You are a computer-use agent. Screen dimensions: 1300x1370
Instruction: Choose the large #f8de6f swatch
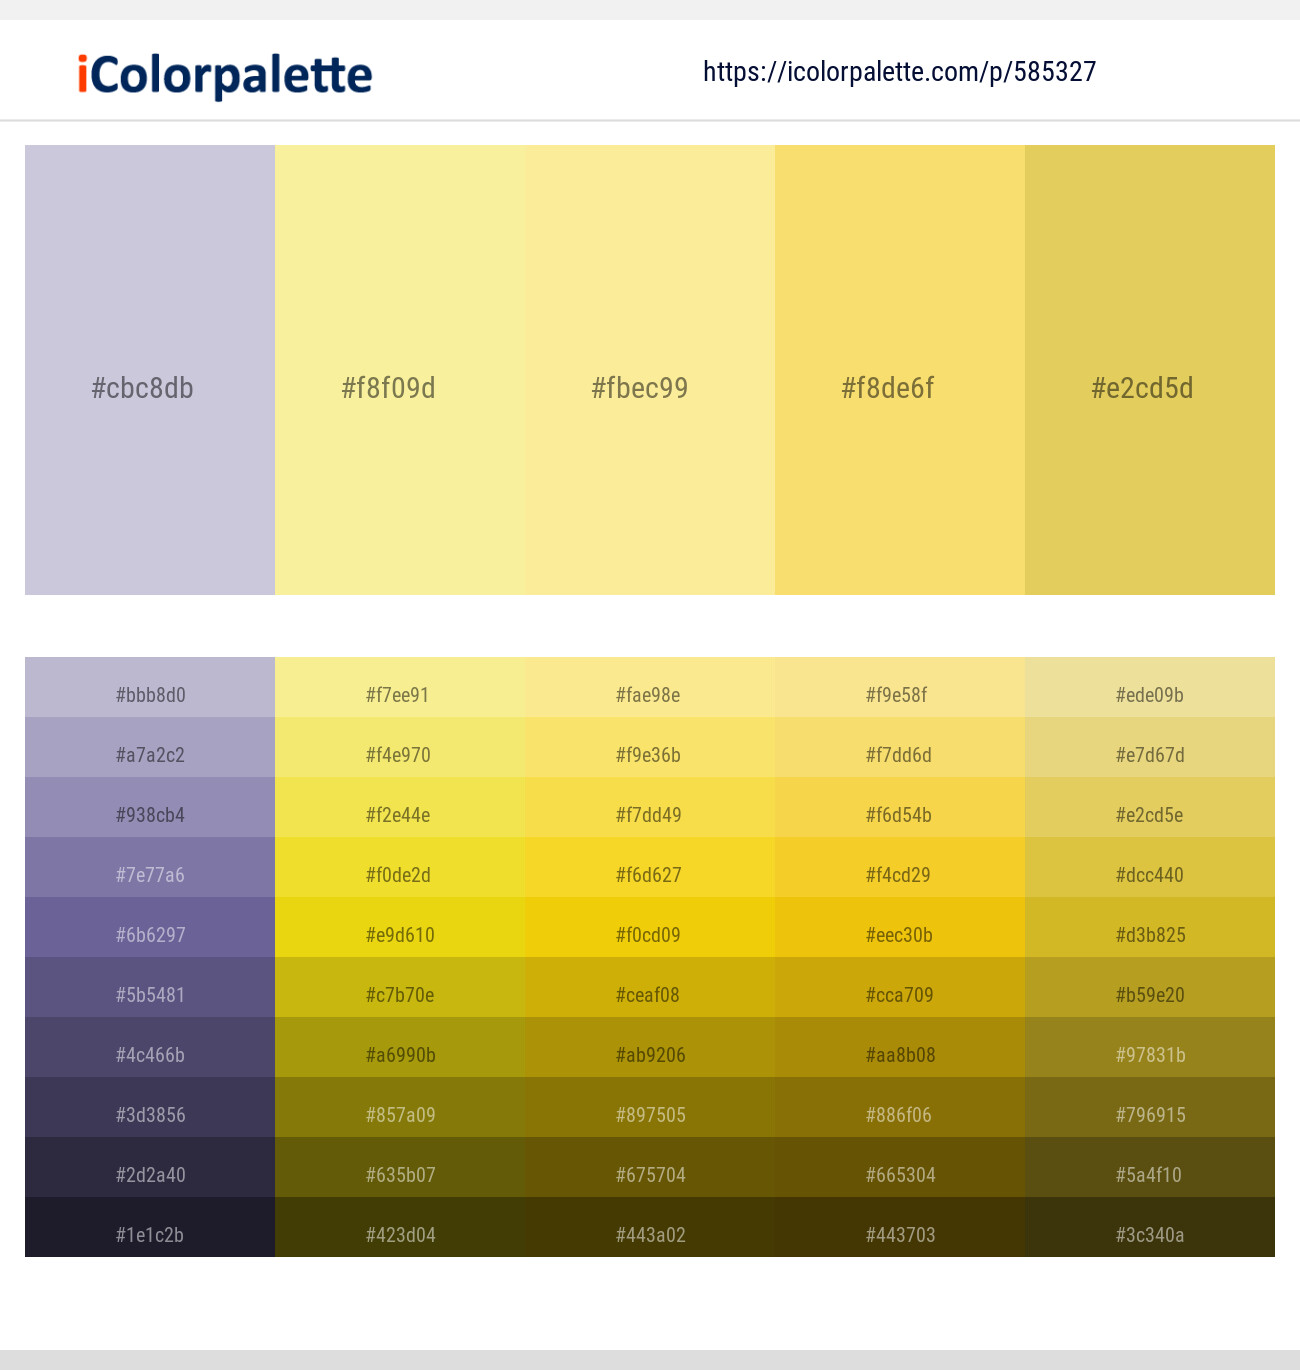pos(900,370)
